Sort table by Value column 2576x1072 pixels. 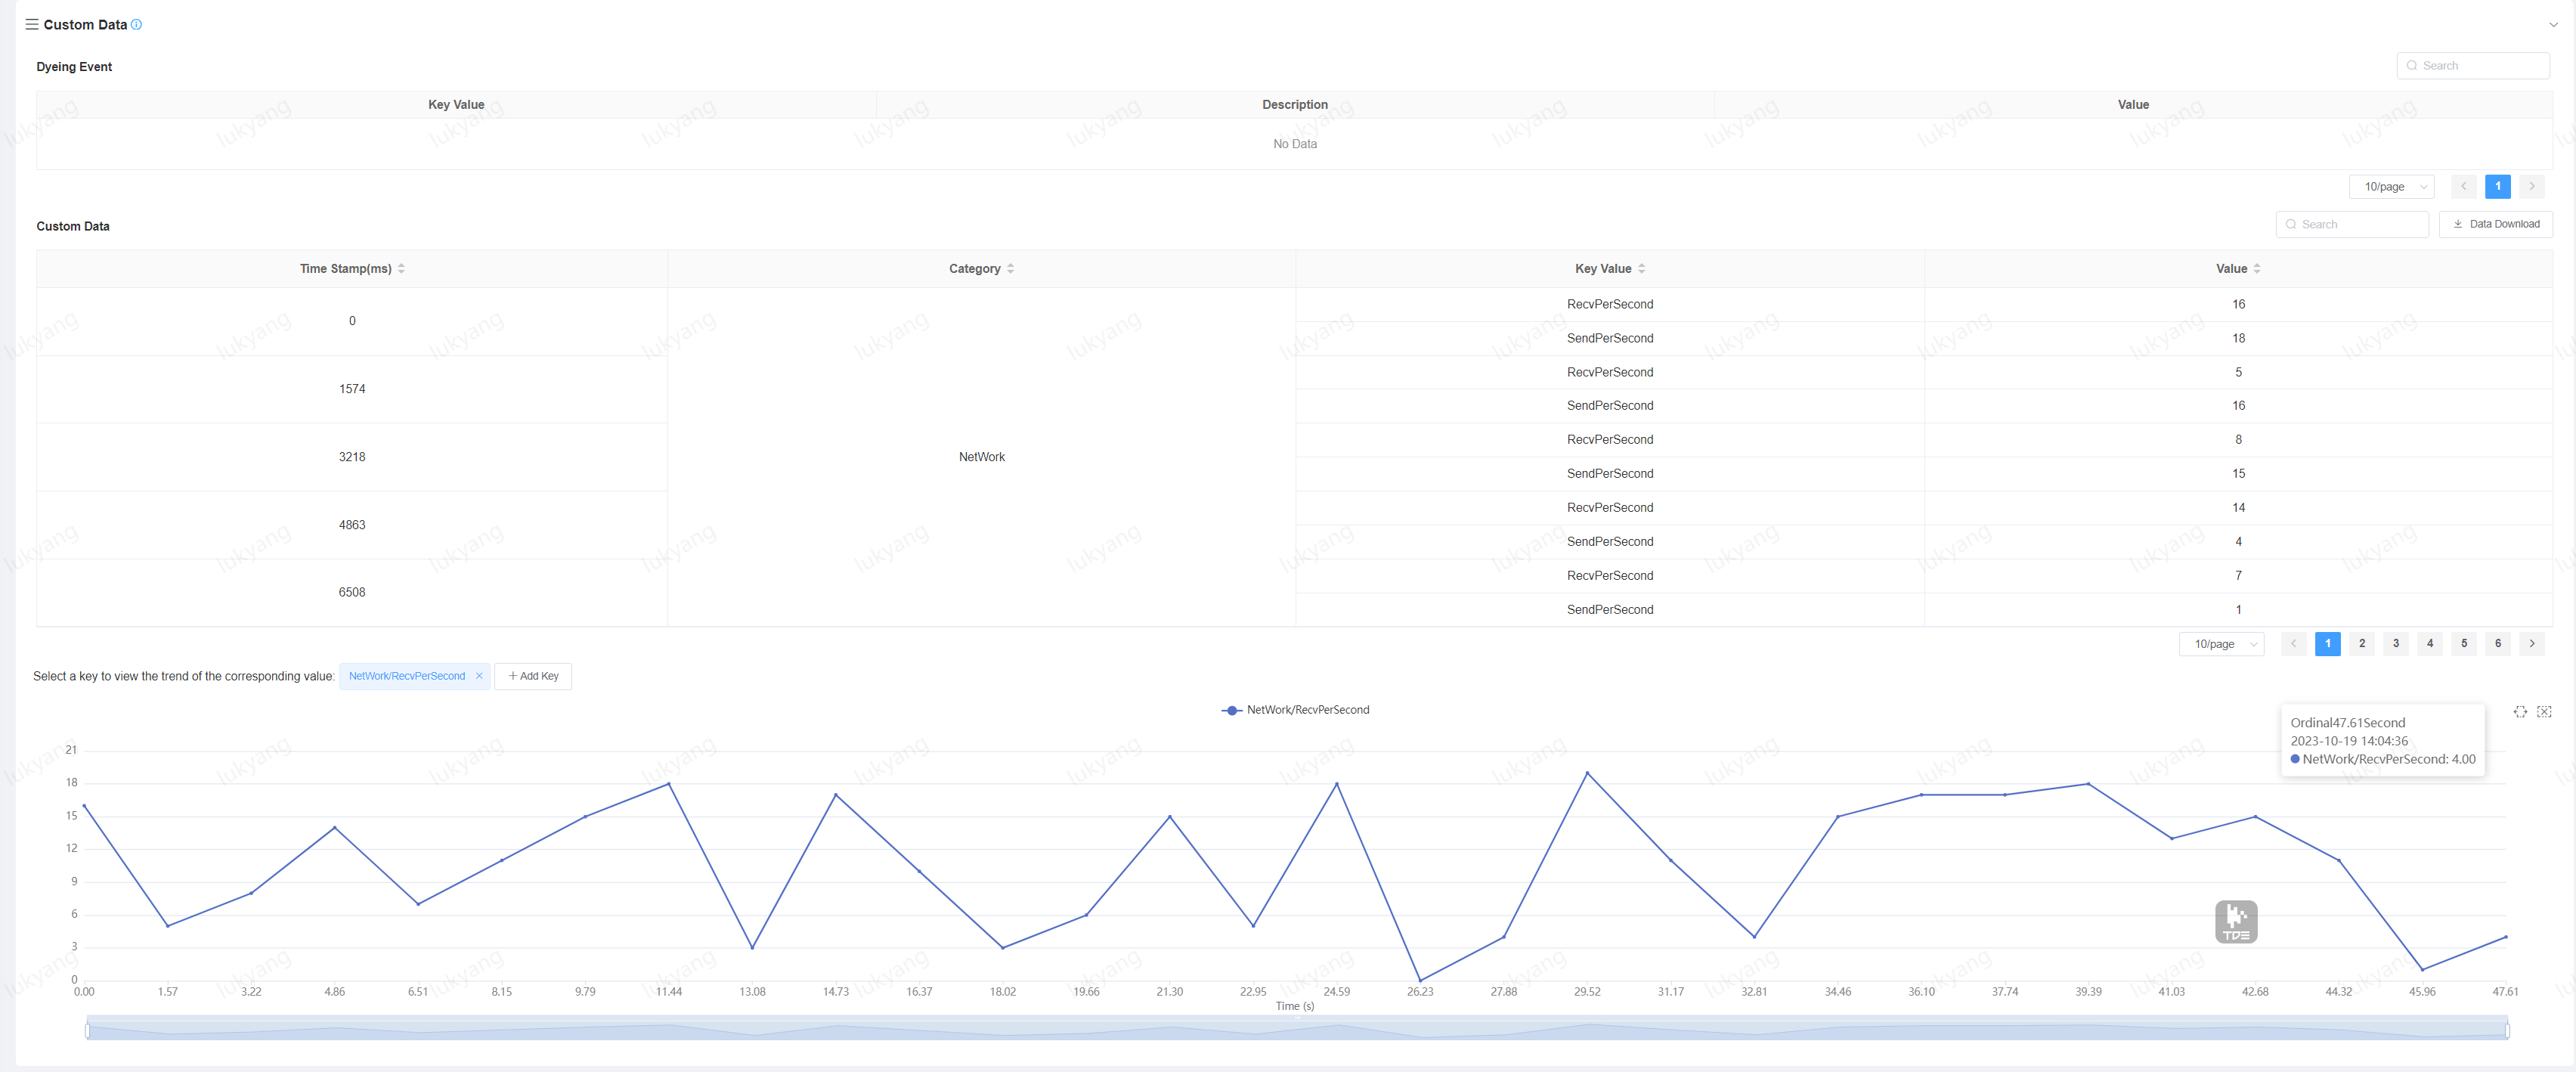(2257, 269)
